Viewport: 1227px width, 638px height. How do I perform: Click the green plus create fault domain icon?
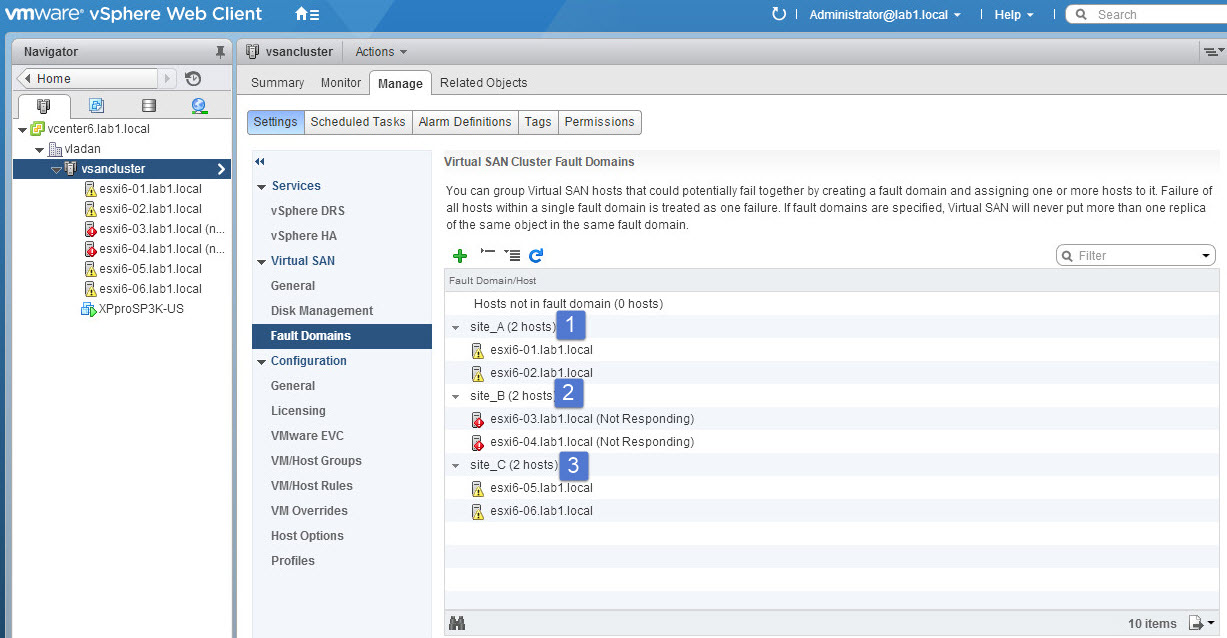[x=460, y=256]
